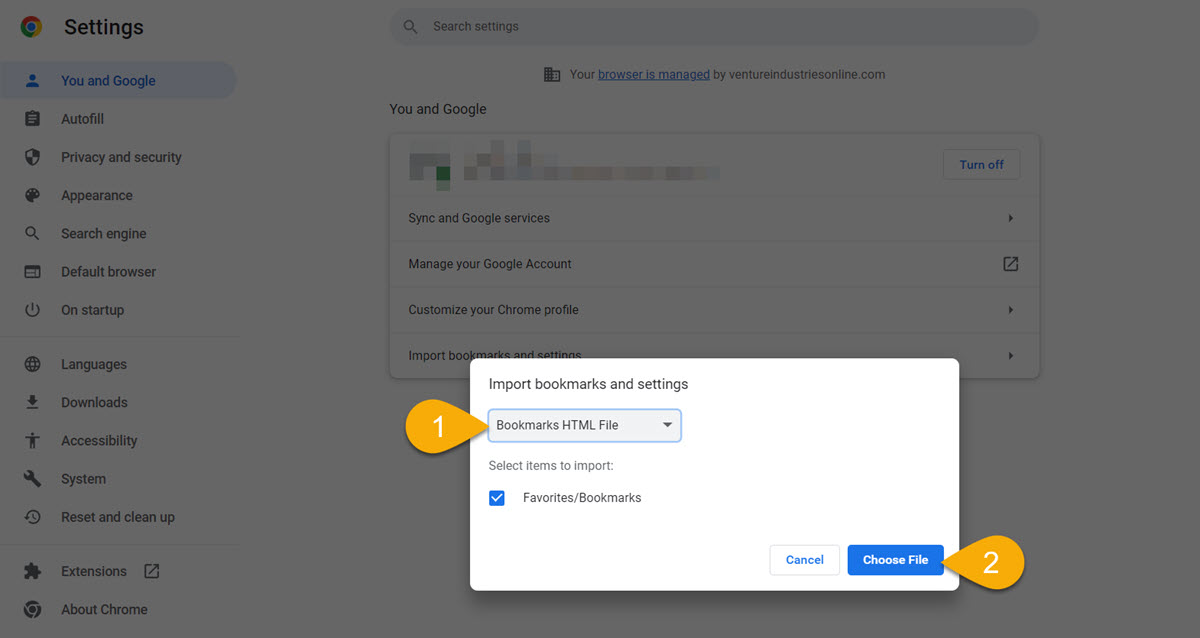This screenshot has height=638, width=1200.
Task: Open Reset and clean up settings
Action: click(x=118, y=517)
